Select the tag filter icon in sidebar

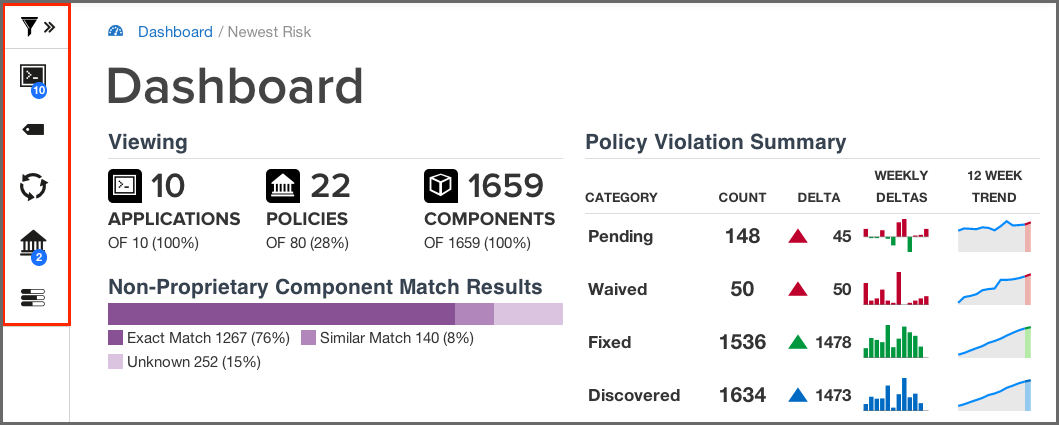(x=34, y=130)
